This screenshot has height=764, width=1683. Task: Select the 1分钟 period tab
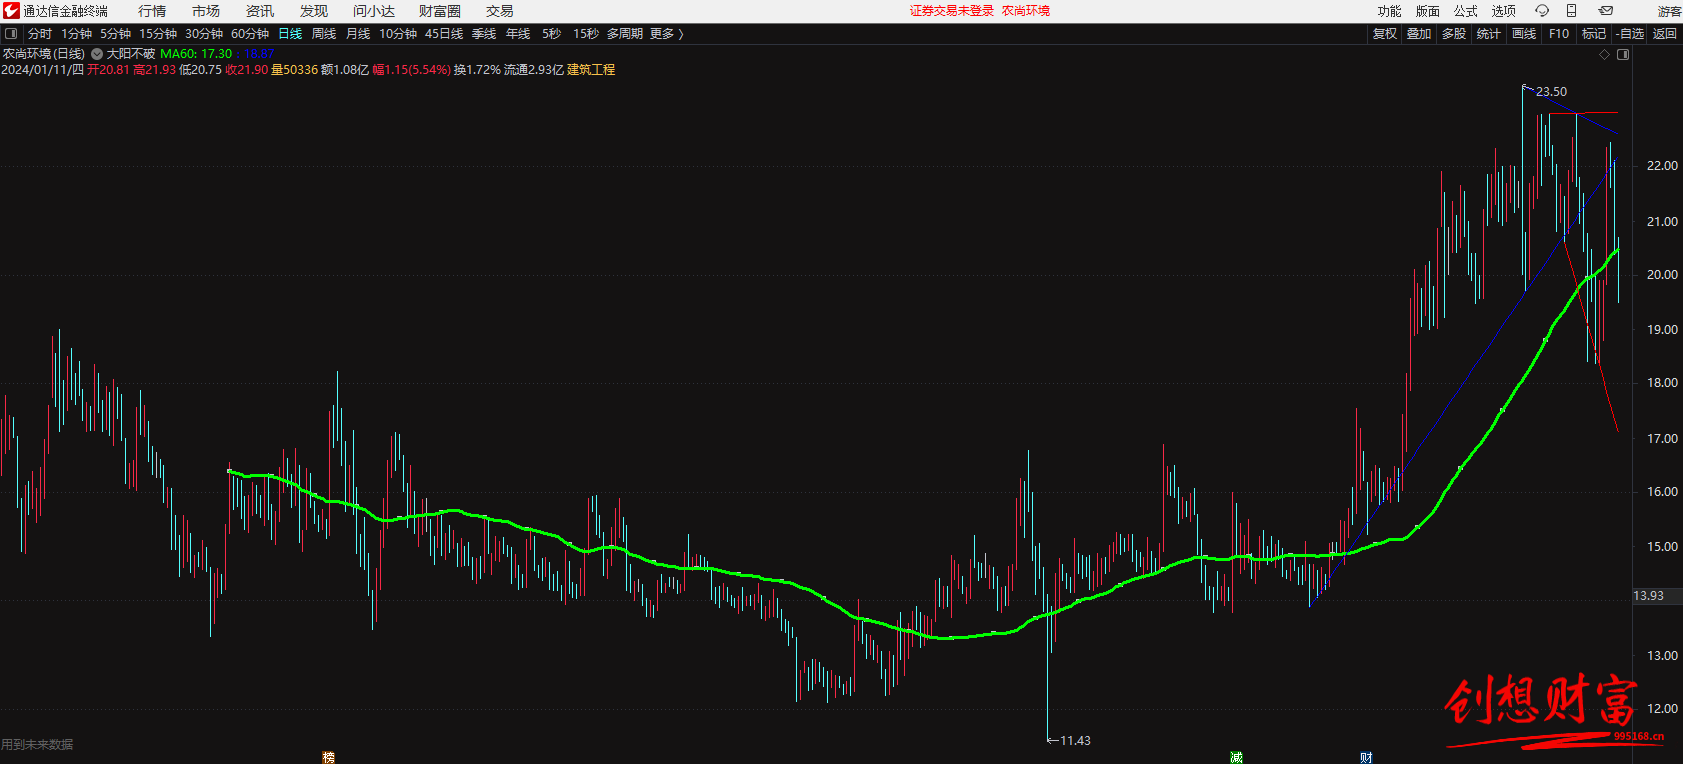coord(77,34)
